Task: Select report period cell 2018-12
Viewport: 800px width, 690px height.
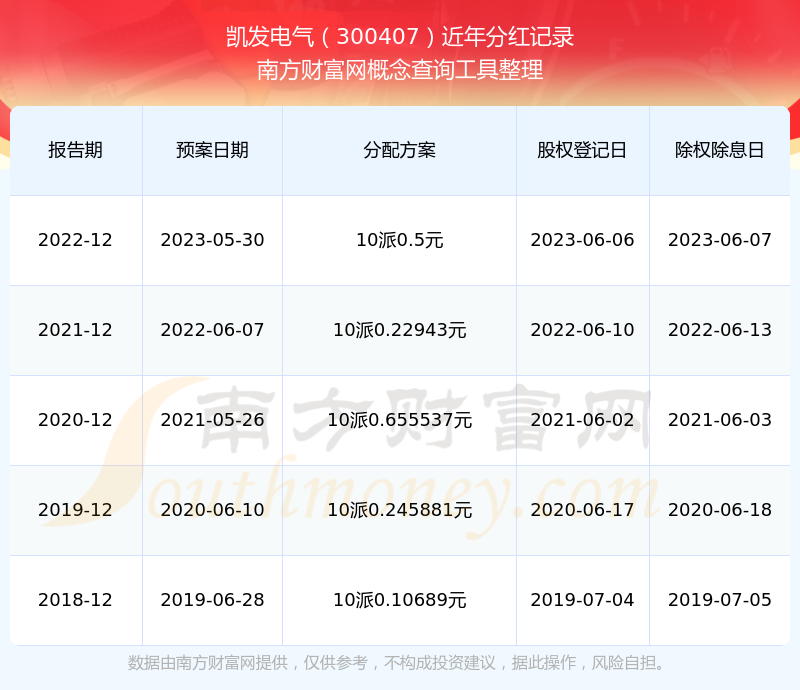Action: pos(76,600)
